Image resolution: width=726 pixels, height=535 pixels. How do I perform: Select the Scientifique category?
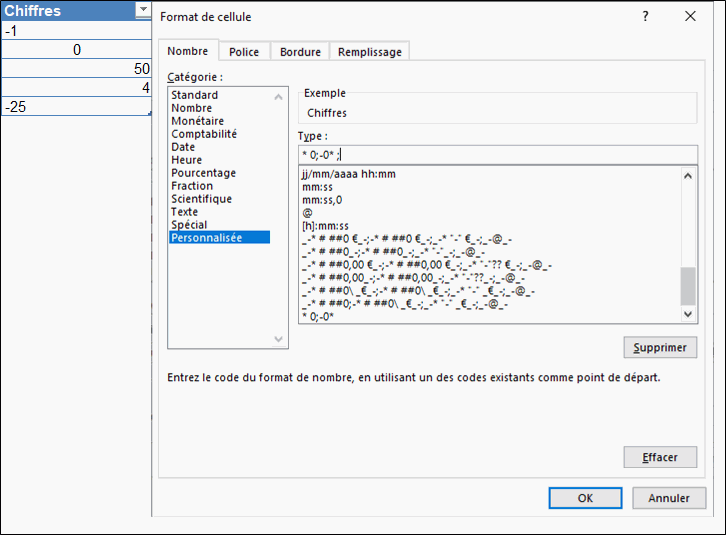click(x=201, y=199)
